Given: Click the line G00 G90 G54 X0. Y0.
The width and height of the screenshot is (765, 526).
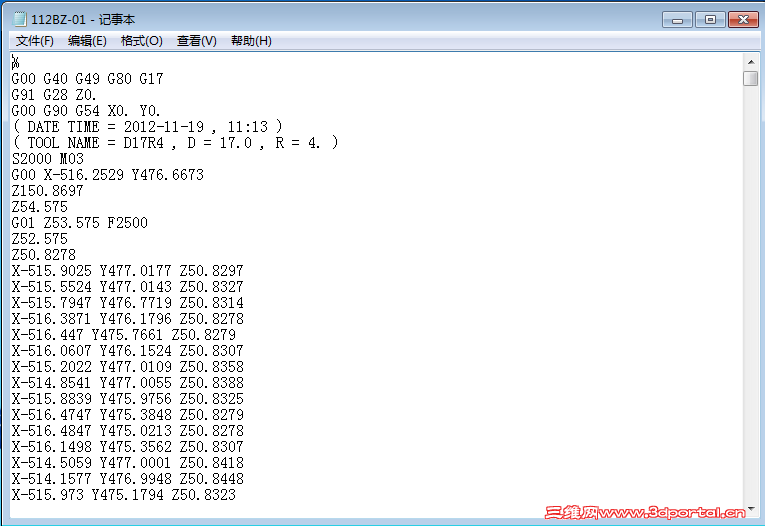Looking at the screenshot, I should [86, 111].
